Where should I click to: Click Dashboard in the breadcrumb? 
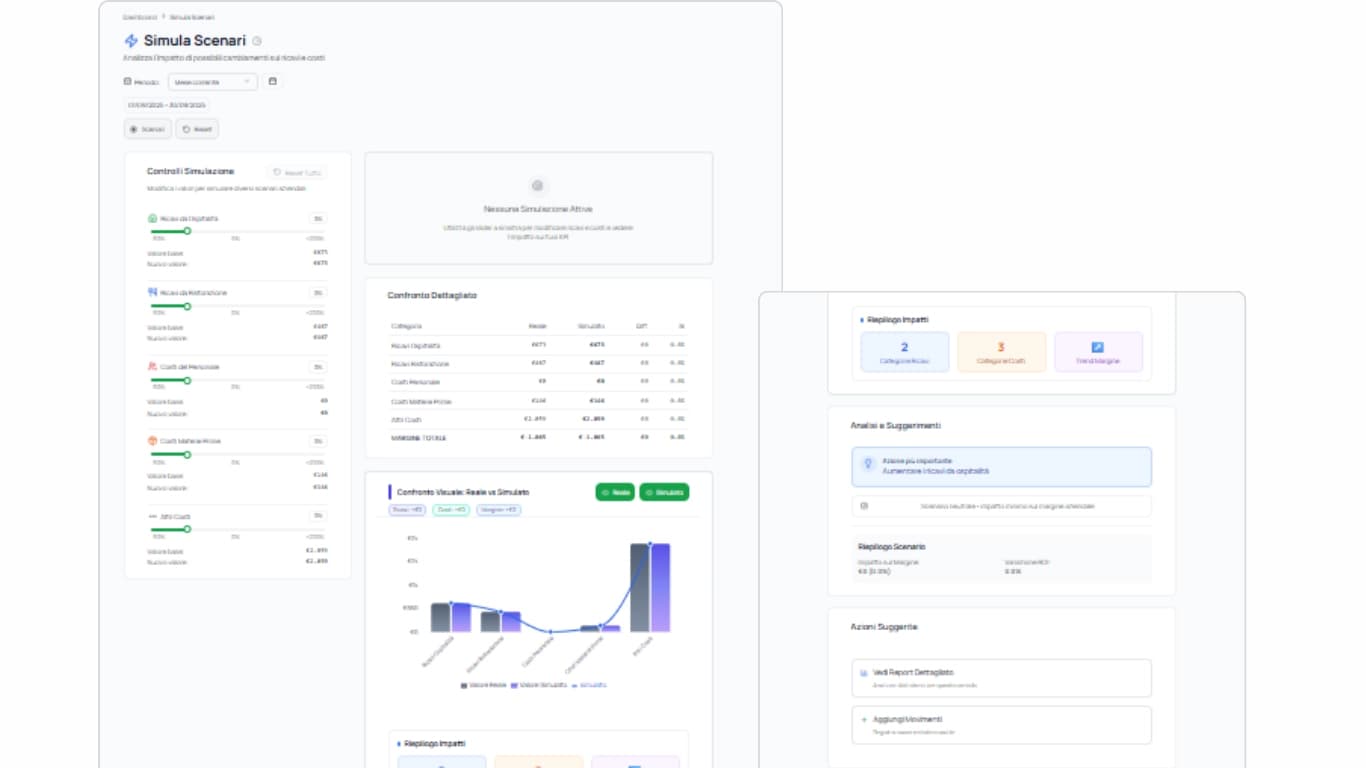139,17
